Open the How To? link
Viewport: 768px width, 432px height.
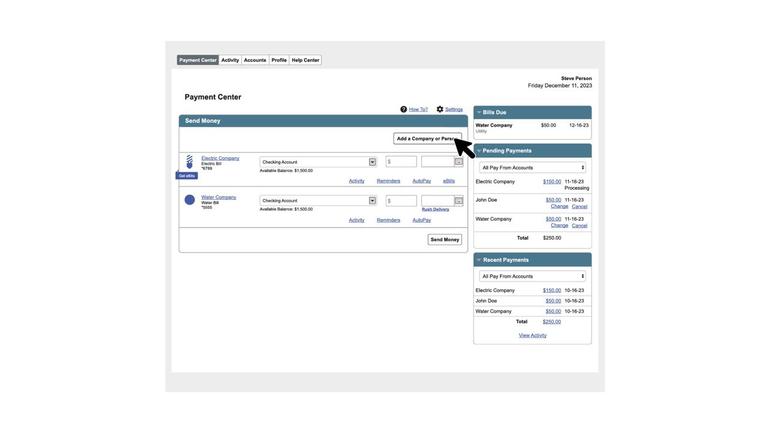[418, 109]
